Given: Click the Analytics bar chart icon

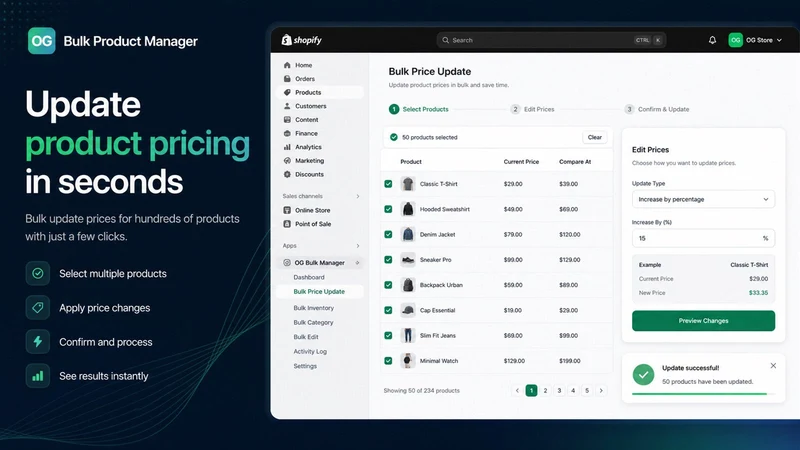Looking at the screenshot, I should pos(287,147).
